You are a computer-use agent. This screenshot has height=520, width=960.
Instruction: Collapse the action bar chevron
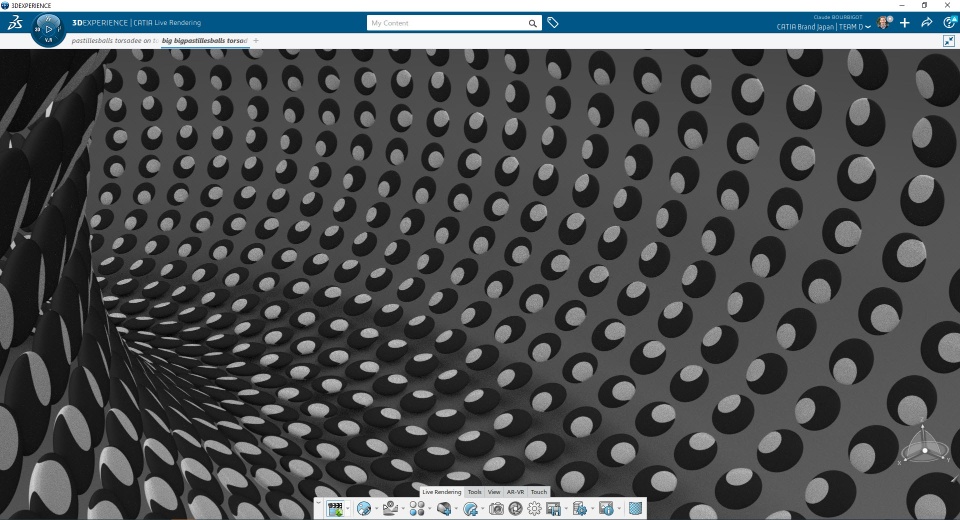(318, 503)
